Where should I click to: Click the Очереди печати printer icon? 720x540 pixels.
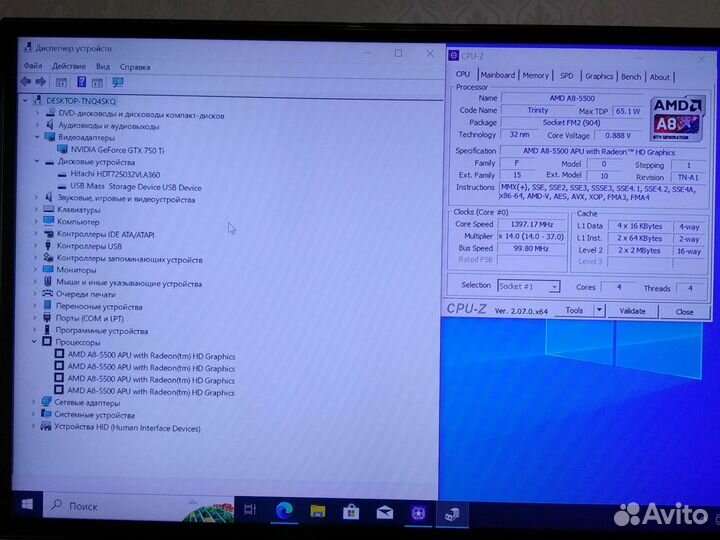coord(48,293)
